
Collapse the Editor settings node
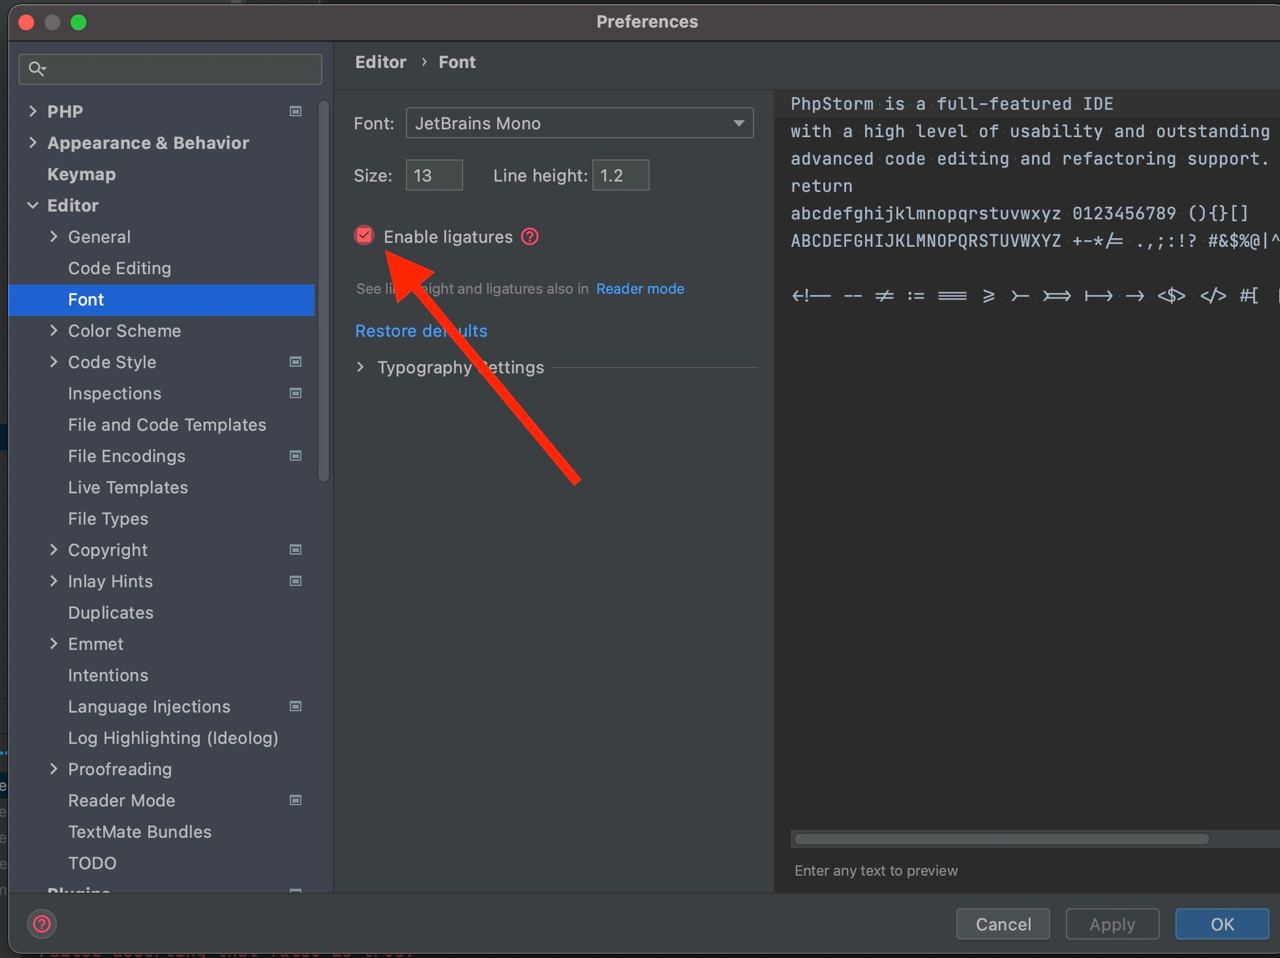33,205
